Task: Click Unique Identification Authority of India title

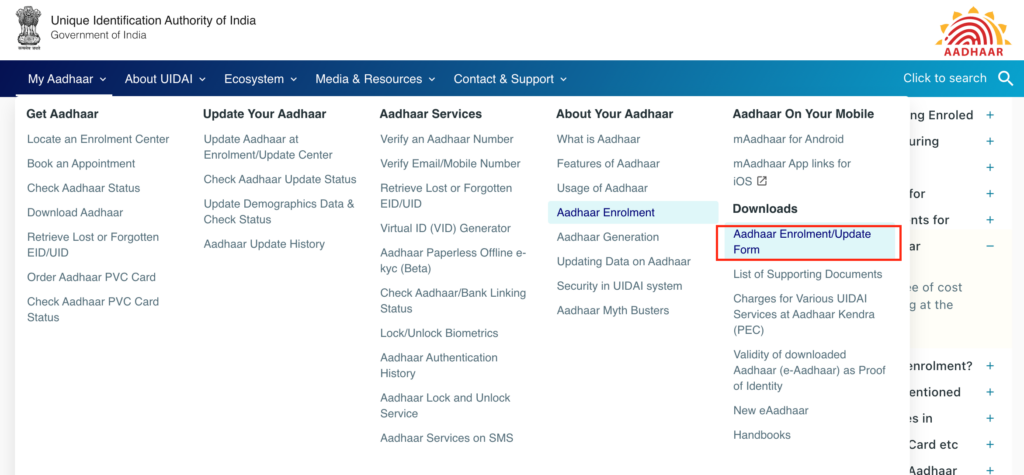Action: [x=153, y=20]
